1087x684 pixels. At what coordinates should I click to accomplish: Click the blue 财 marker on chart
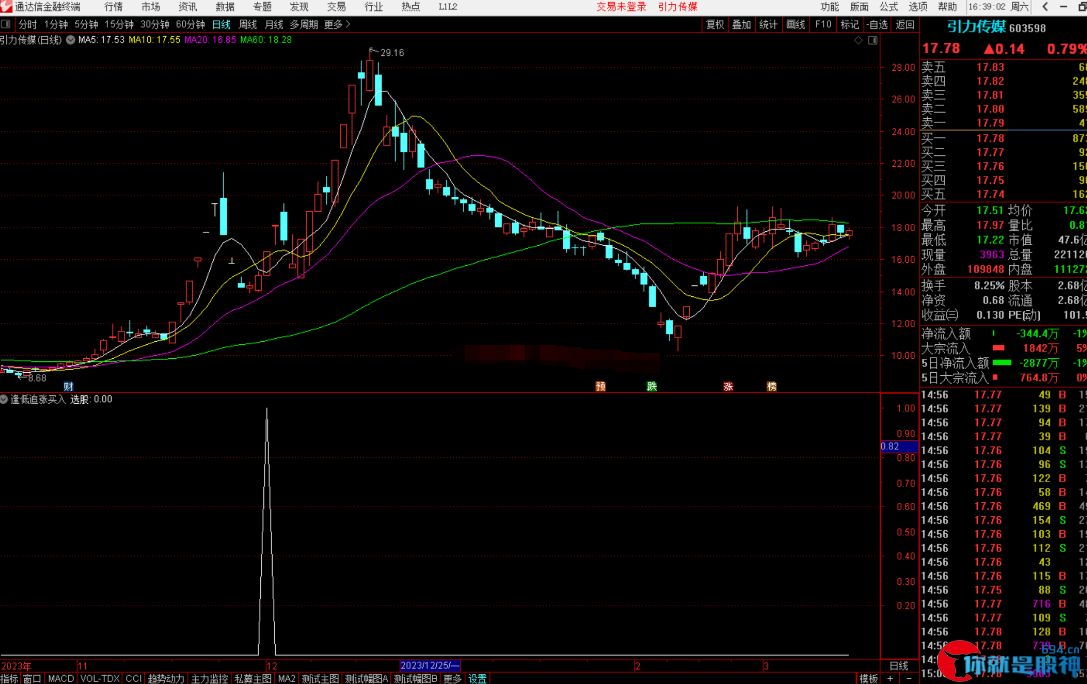pyautogui.click(x=68, y=386)
